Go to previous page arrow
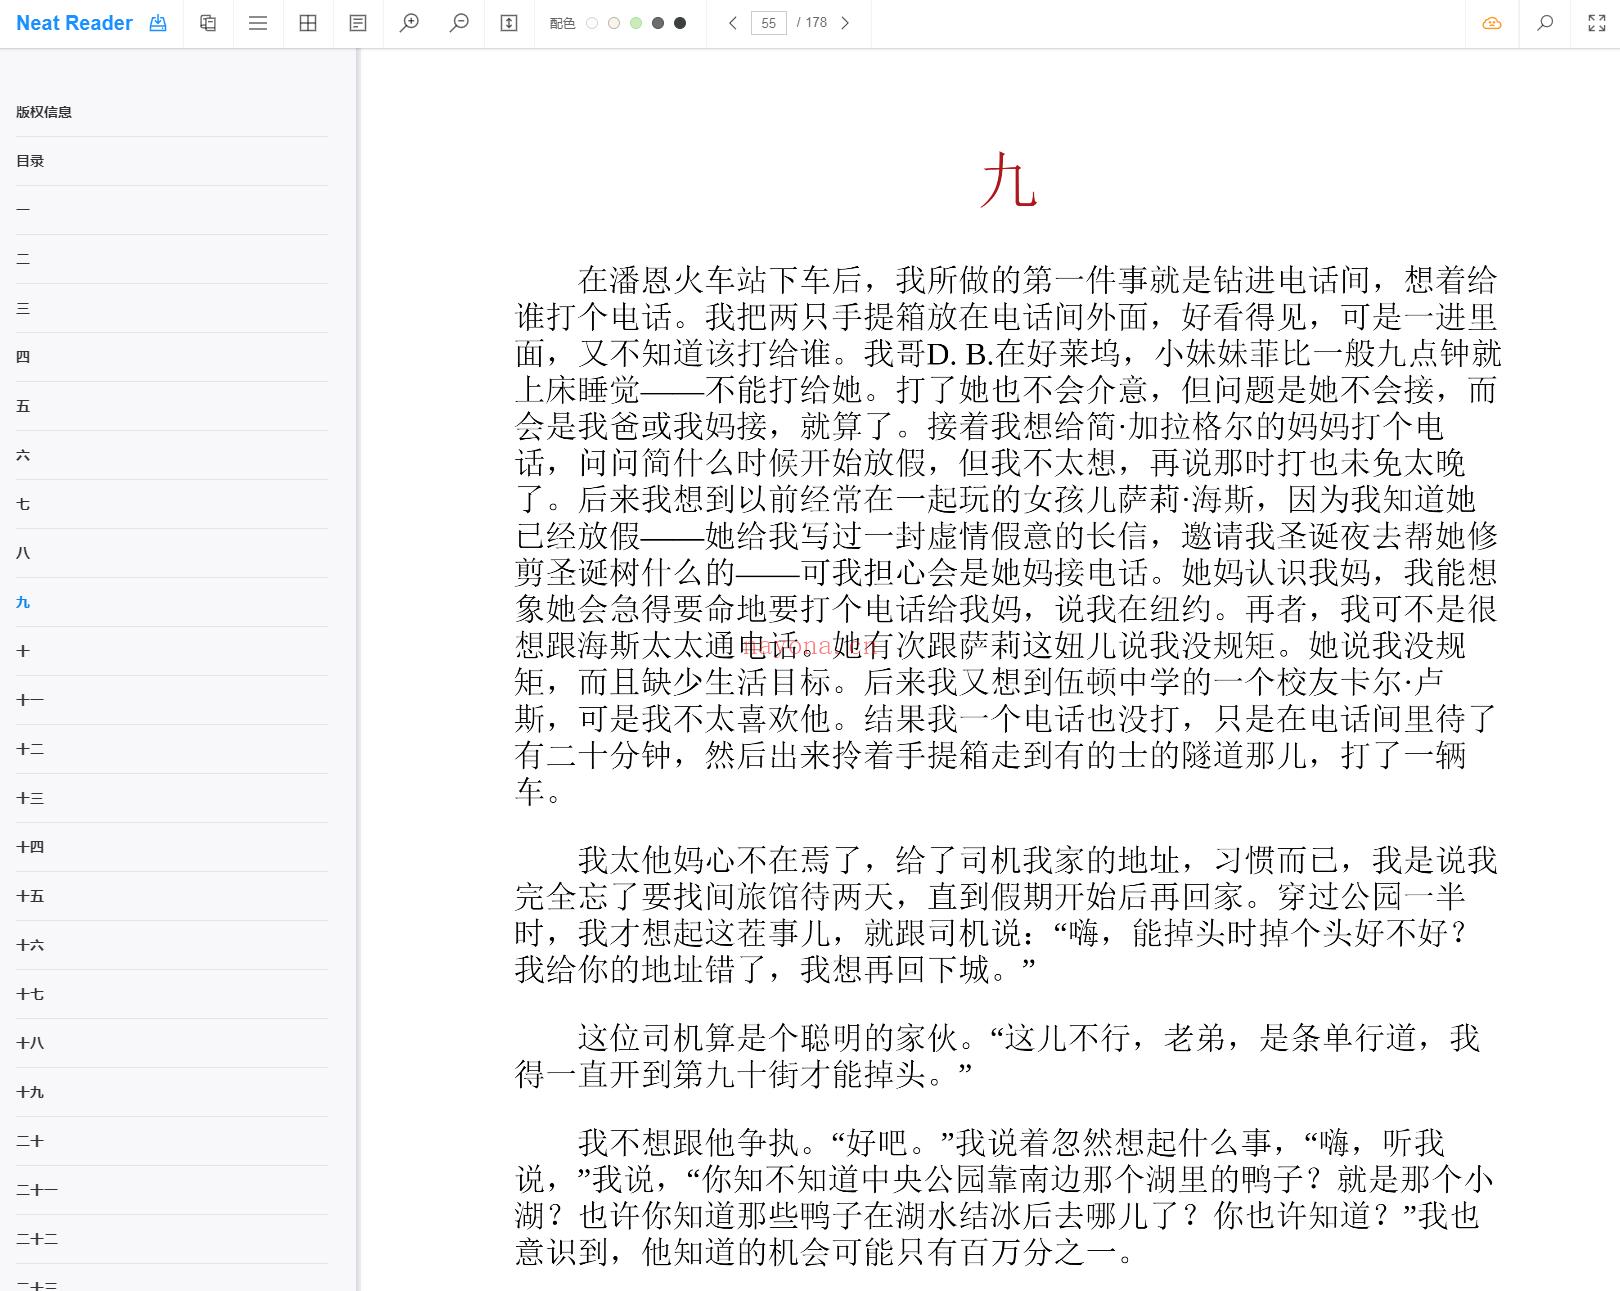This screenshot has width=1620, height=1291. coord(732,23)
